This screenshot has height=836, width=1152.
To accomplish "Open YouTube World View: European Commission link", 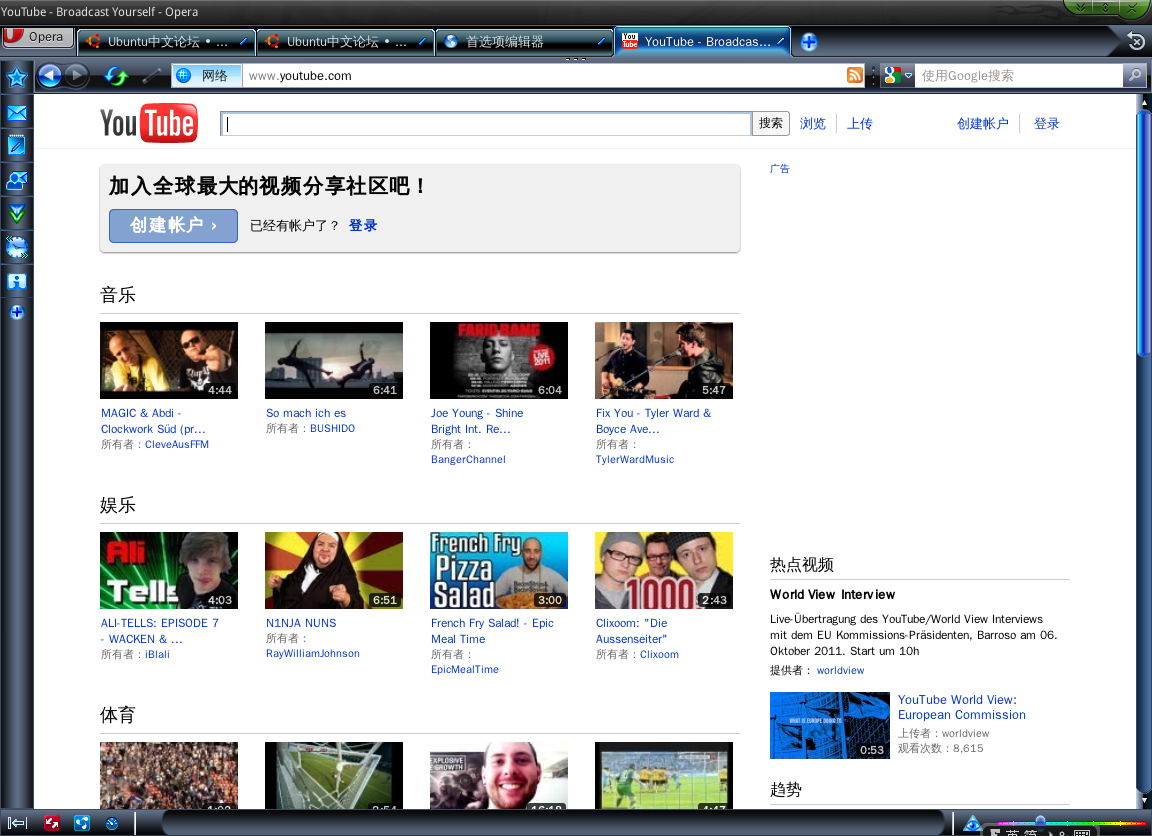I will (962, 707).
